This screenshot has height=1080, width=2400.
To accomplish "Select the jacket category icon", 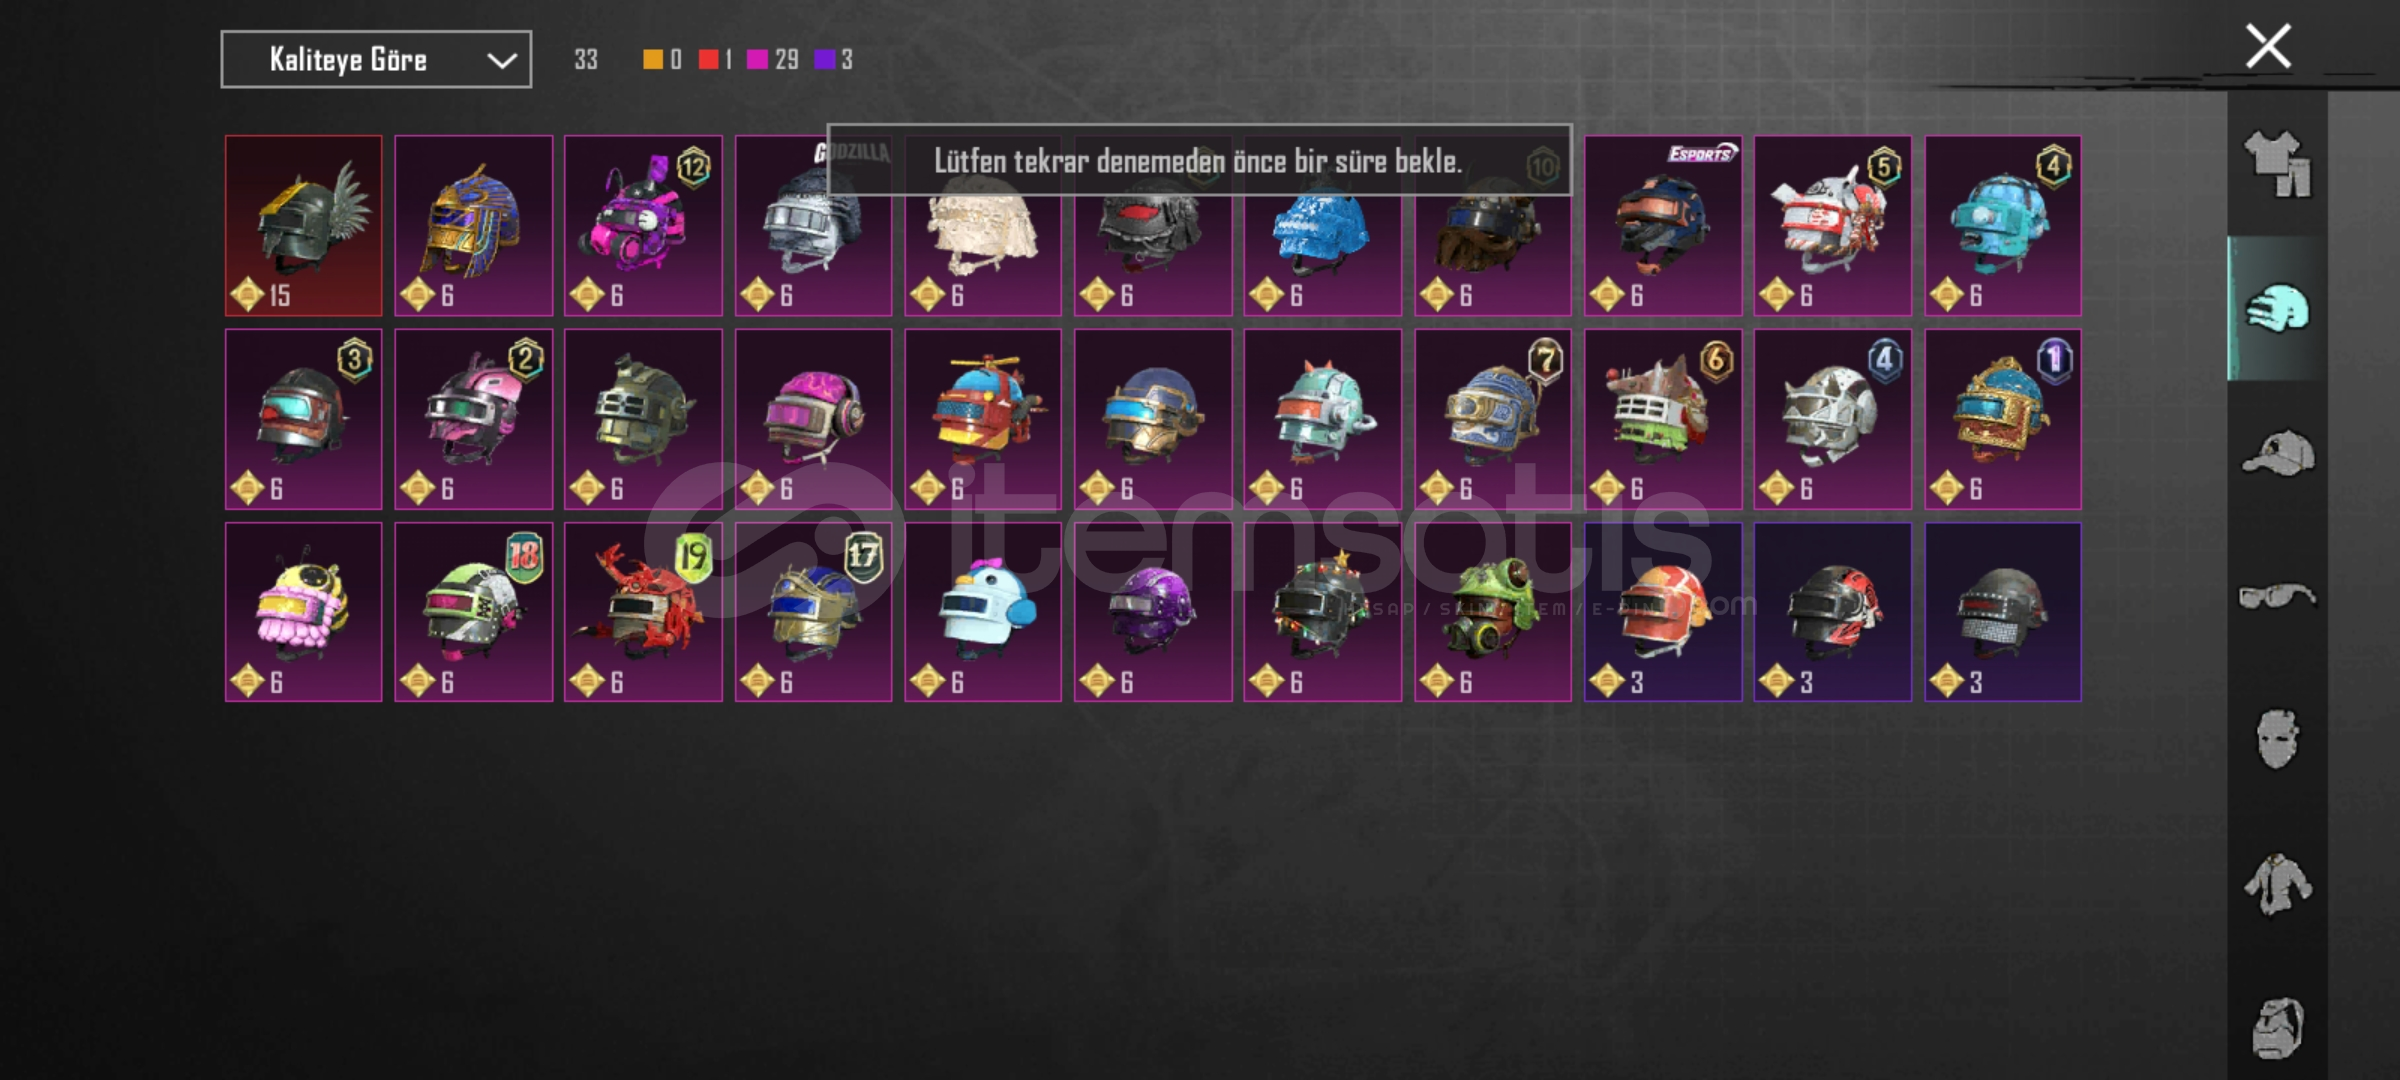I will click(x=2278, y=884).
